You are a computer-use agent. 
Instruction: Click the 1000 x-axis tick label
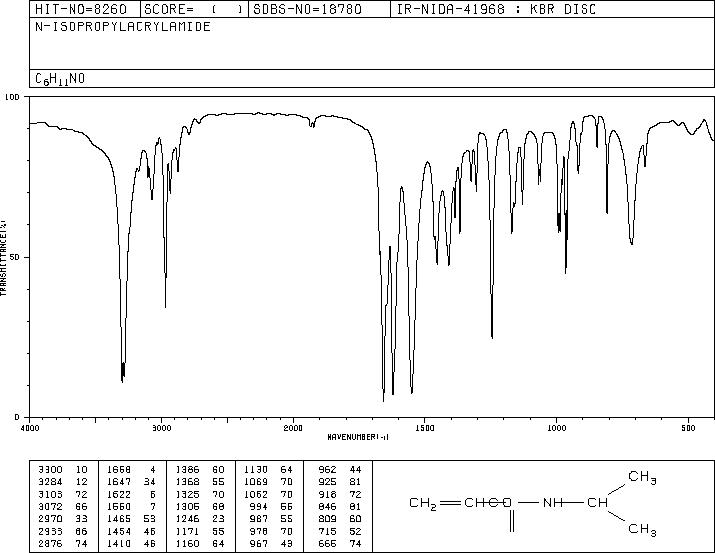click(x=556, y=428)
